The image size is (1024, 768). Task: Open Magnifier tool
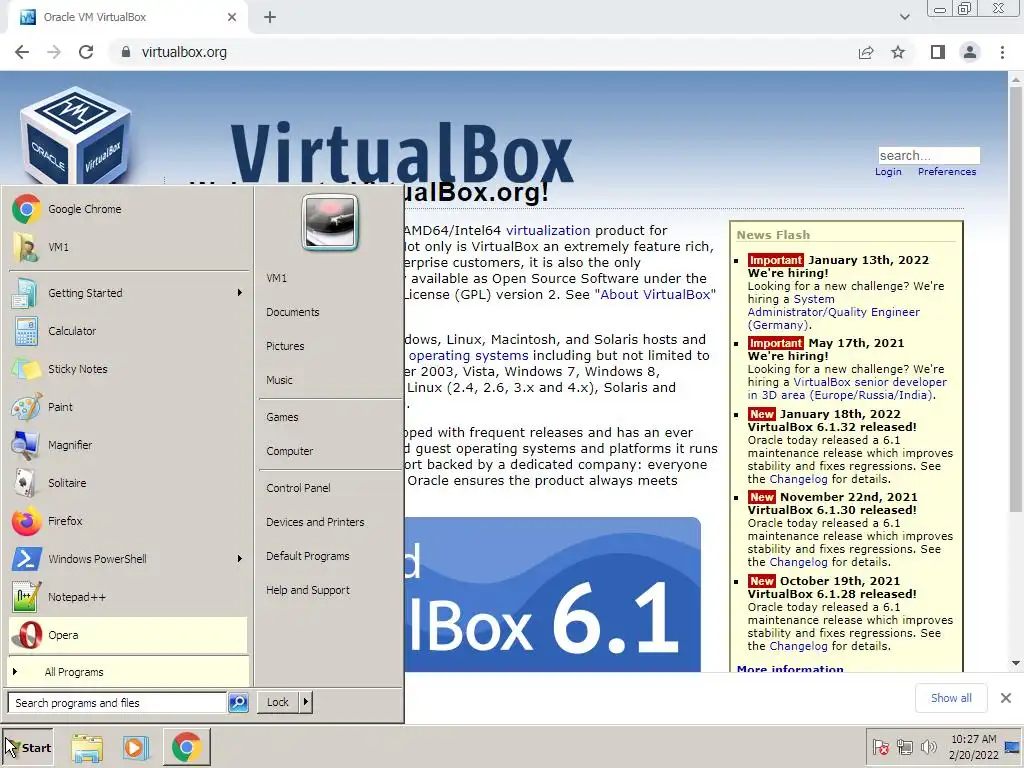point(128,445)
